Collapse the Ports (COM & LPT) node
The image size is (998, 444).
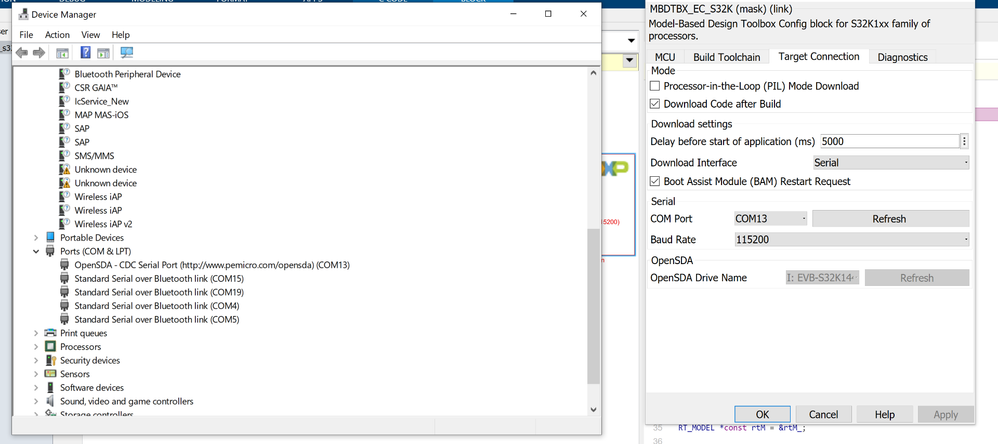[36, 251]
